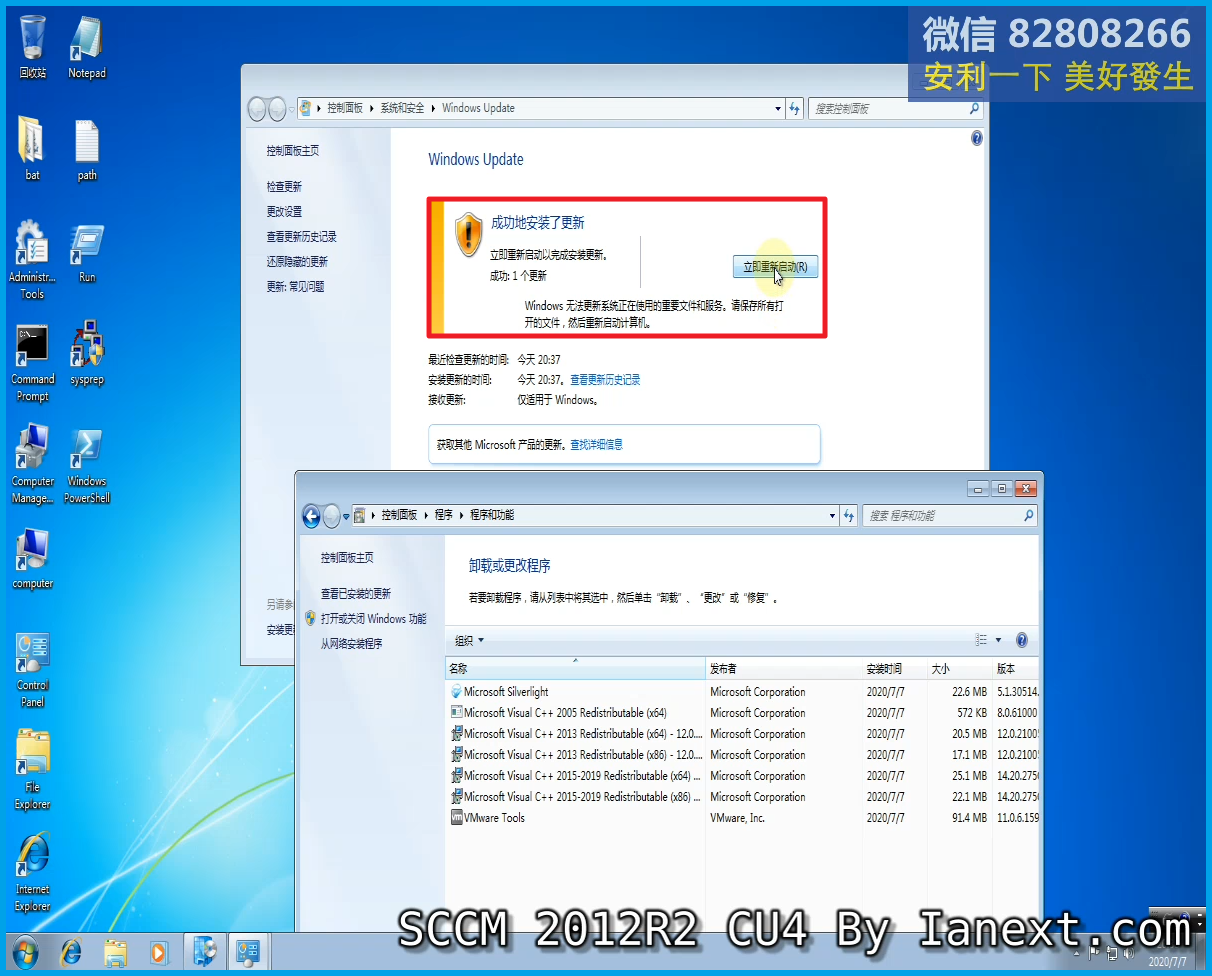Select the bat folder on the desktop

32,149
